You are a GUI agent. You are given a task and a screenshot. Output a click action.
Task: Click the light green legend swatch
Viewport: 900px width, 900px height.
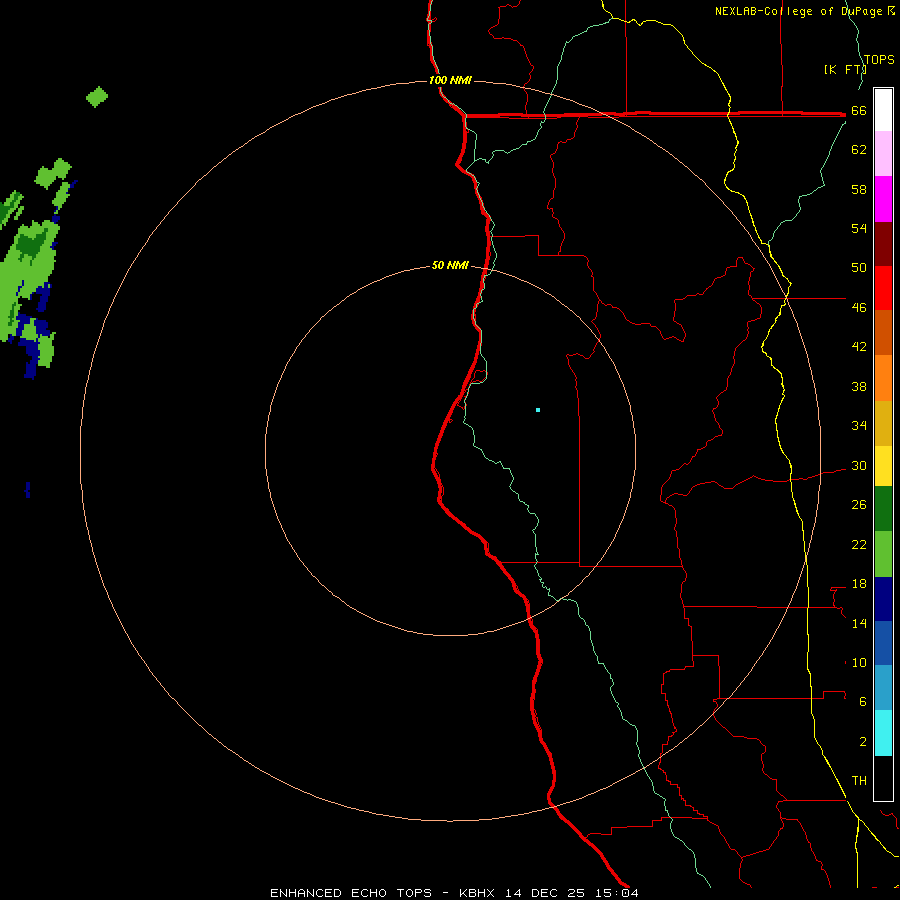tap(883, 554)
